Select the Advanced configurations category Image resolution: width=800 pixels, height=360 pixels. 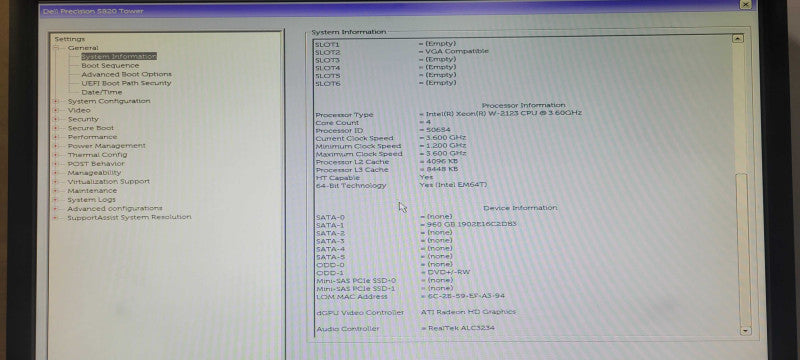click(114, 209)
